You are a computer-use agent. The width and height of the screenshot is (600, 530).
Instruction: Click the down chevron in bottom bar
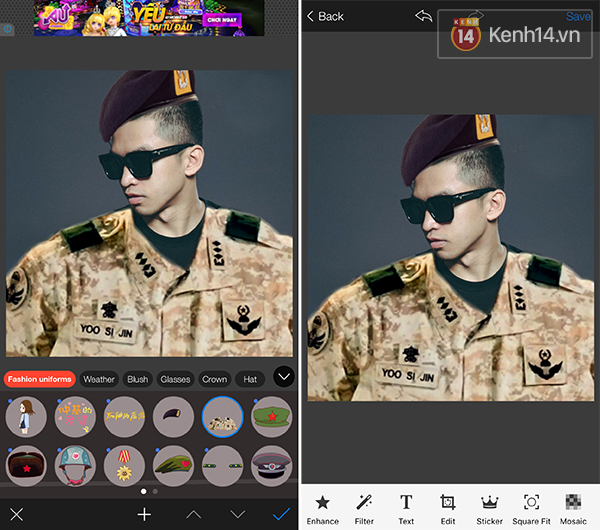coord(237,514)
